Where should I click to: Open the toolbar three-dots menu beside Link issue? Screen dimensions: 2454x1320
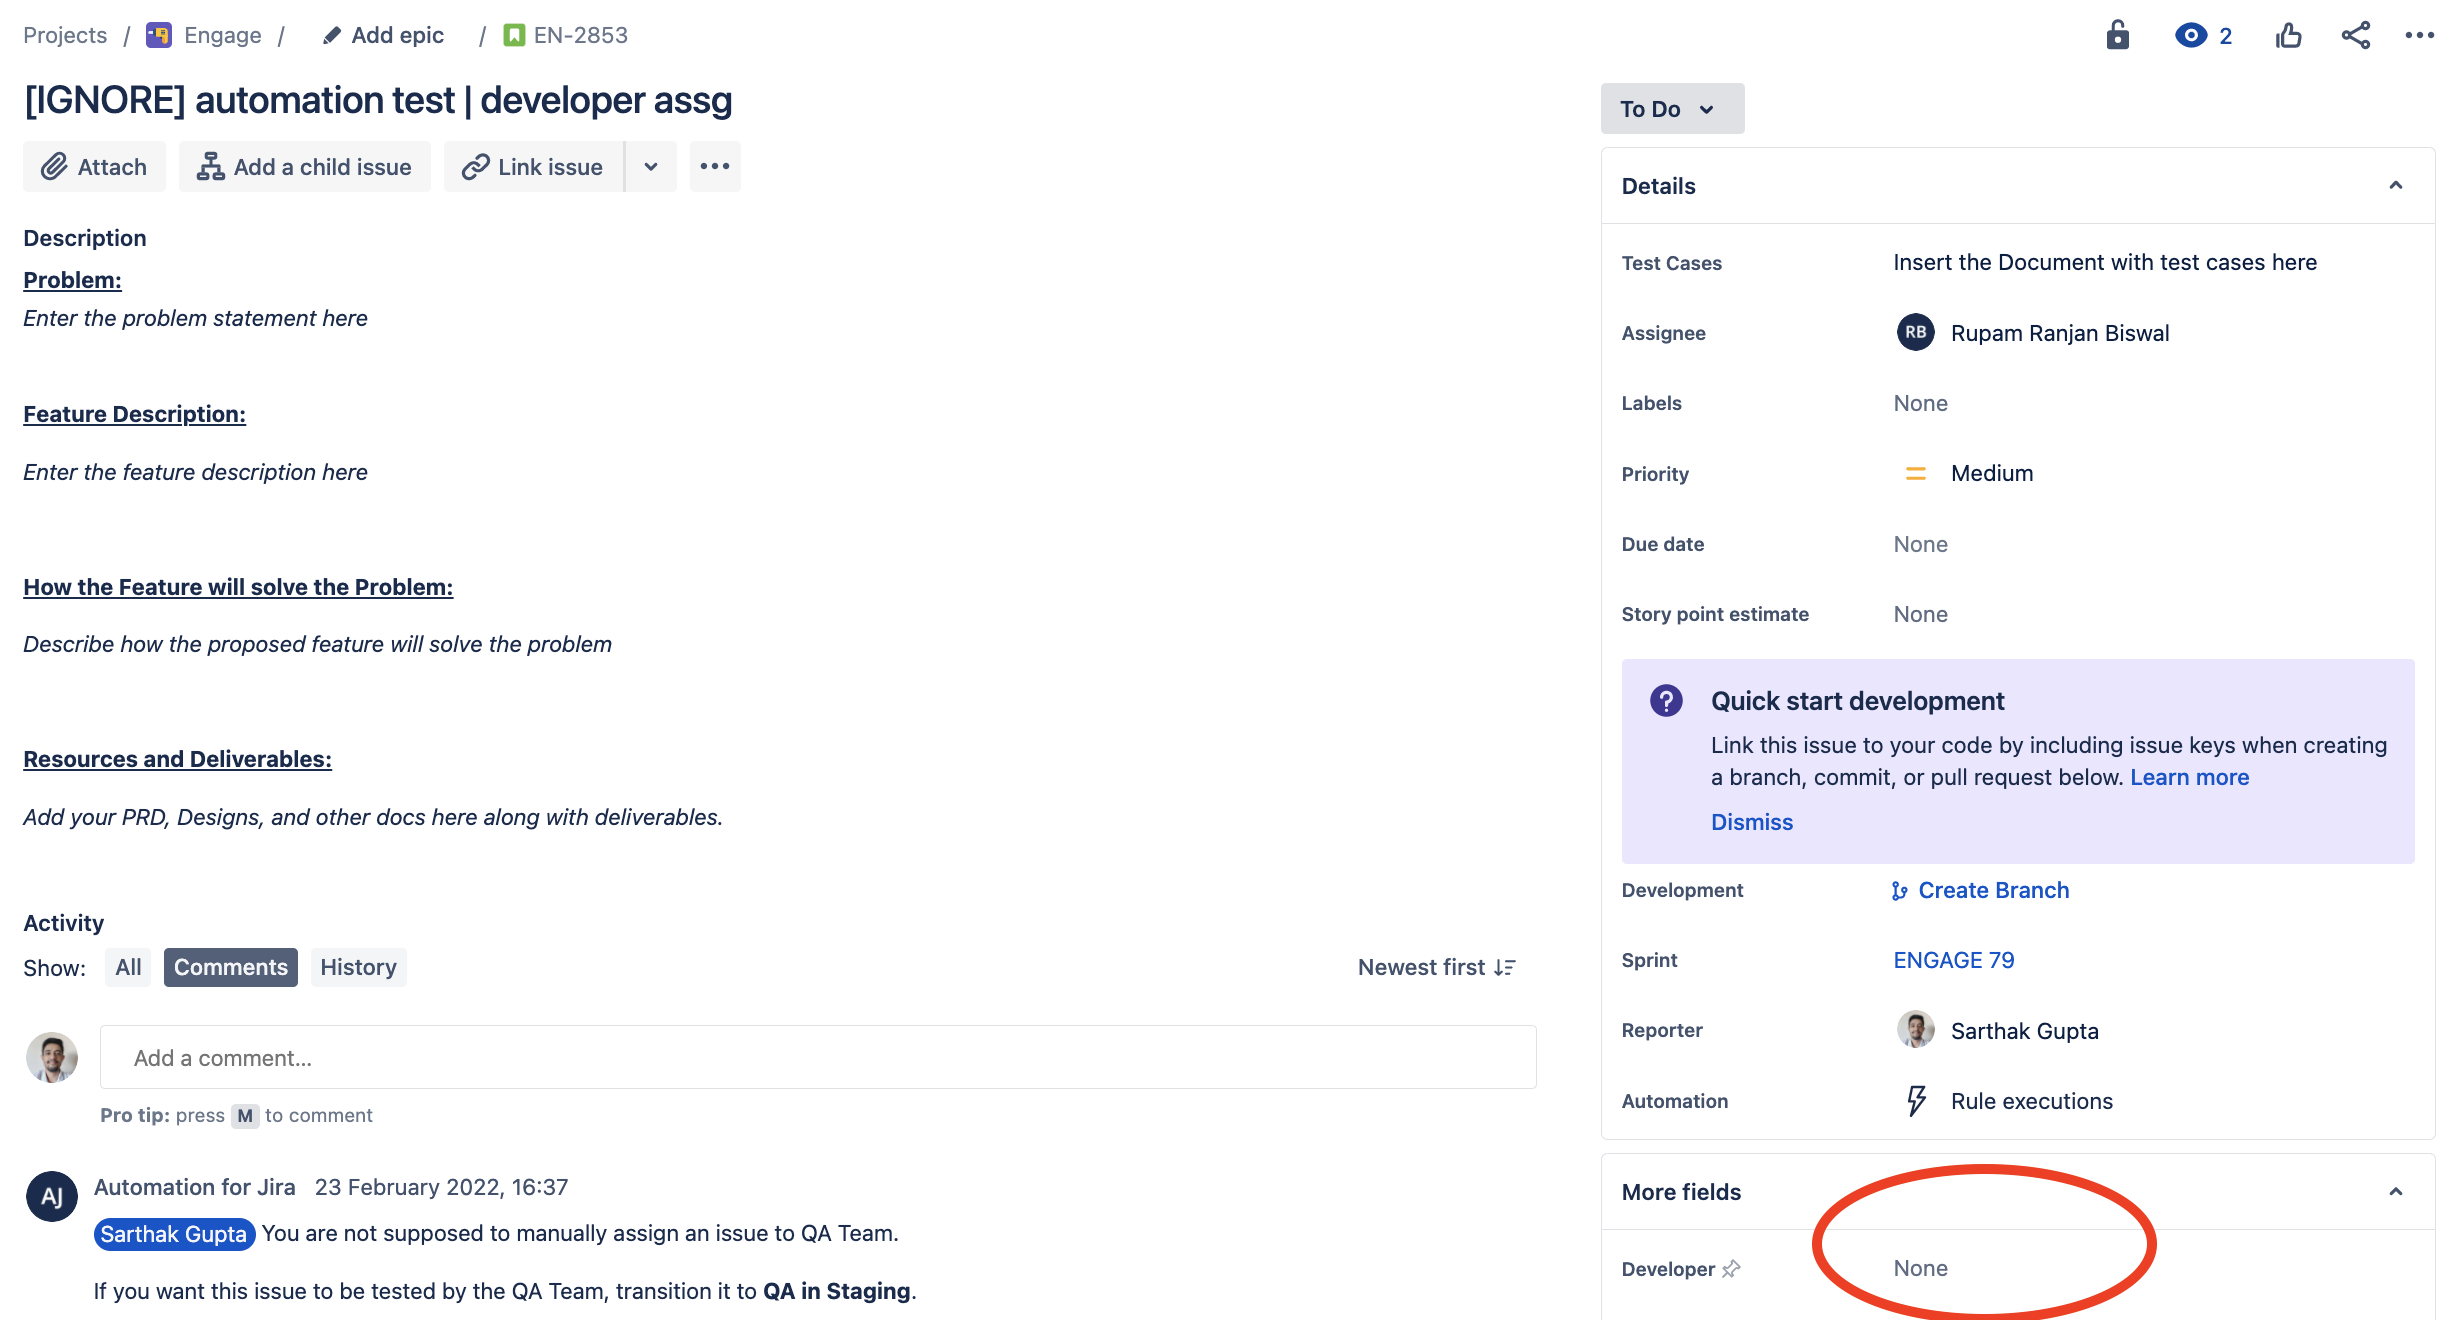pos(715,166)
